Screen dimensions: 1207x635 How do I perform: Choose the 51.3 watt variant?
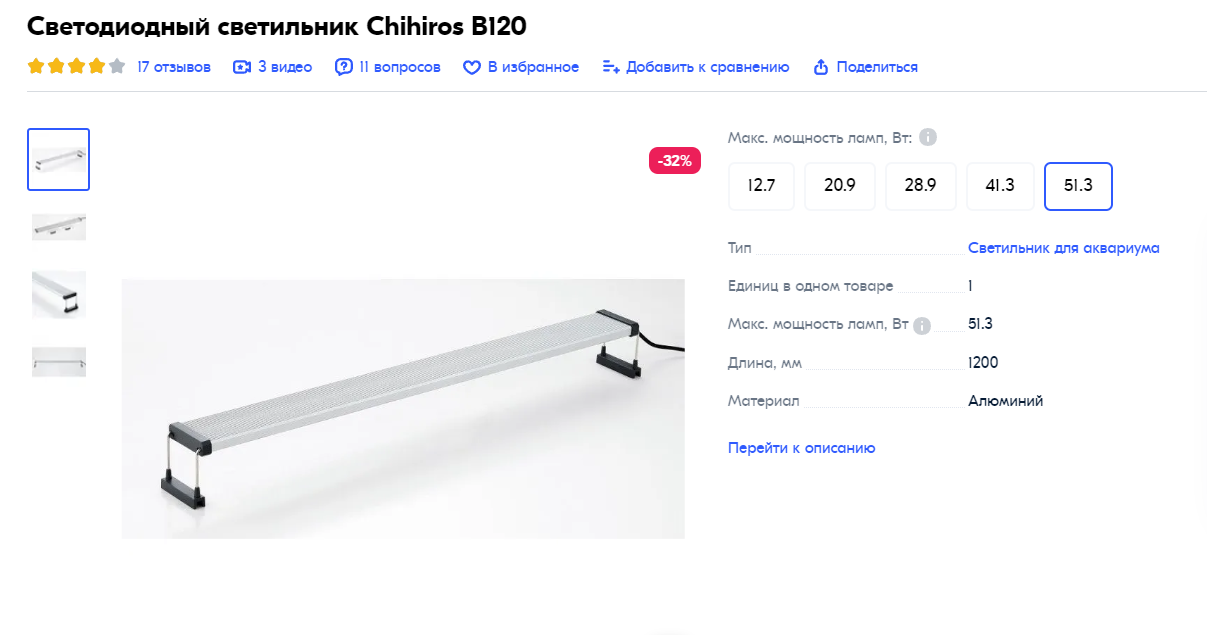pyautogui.click(x=1078, y=186)
